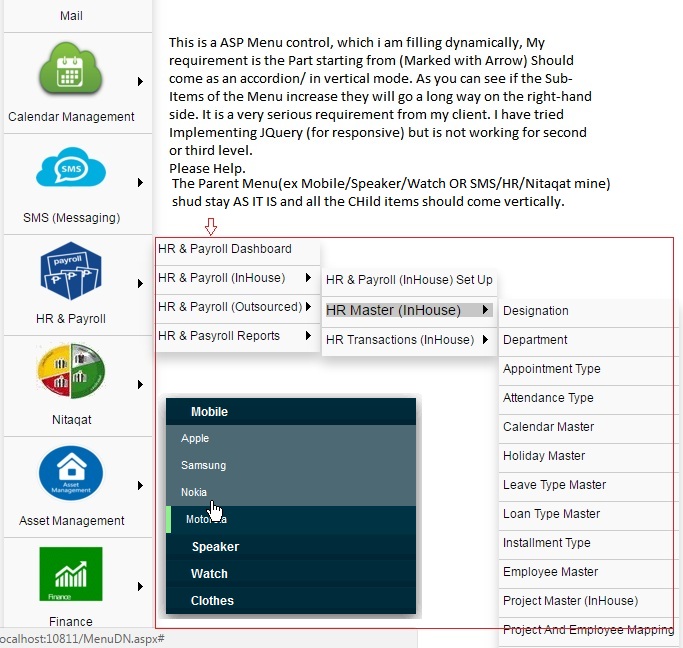
Task: Click the SMS (Messaging) label
Action: pos(71,218)
